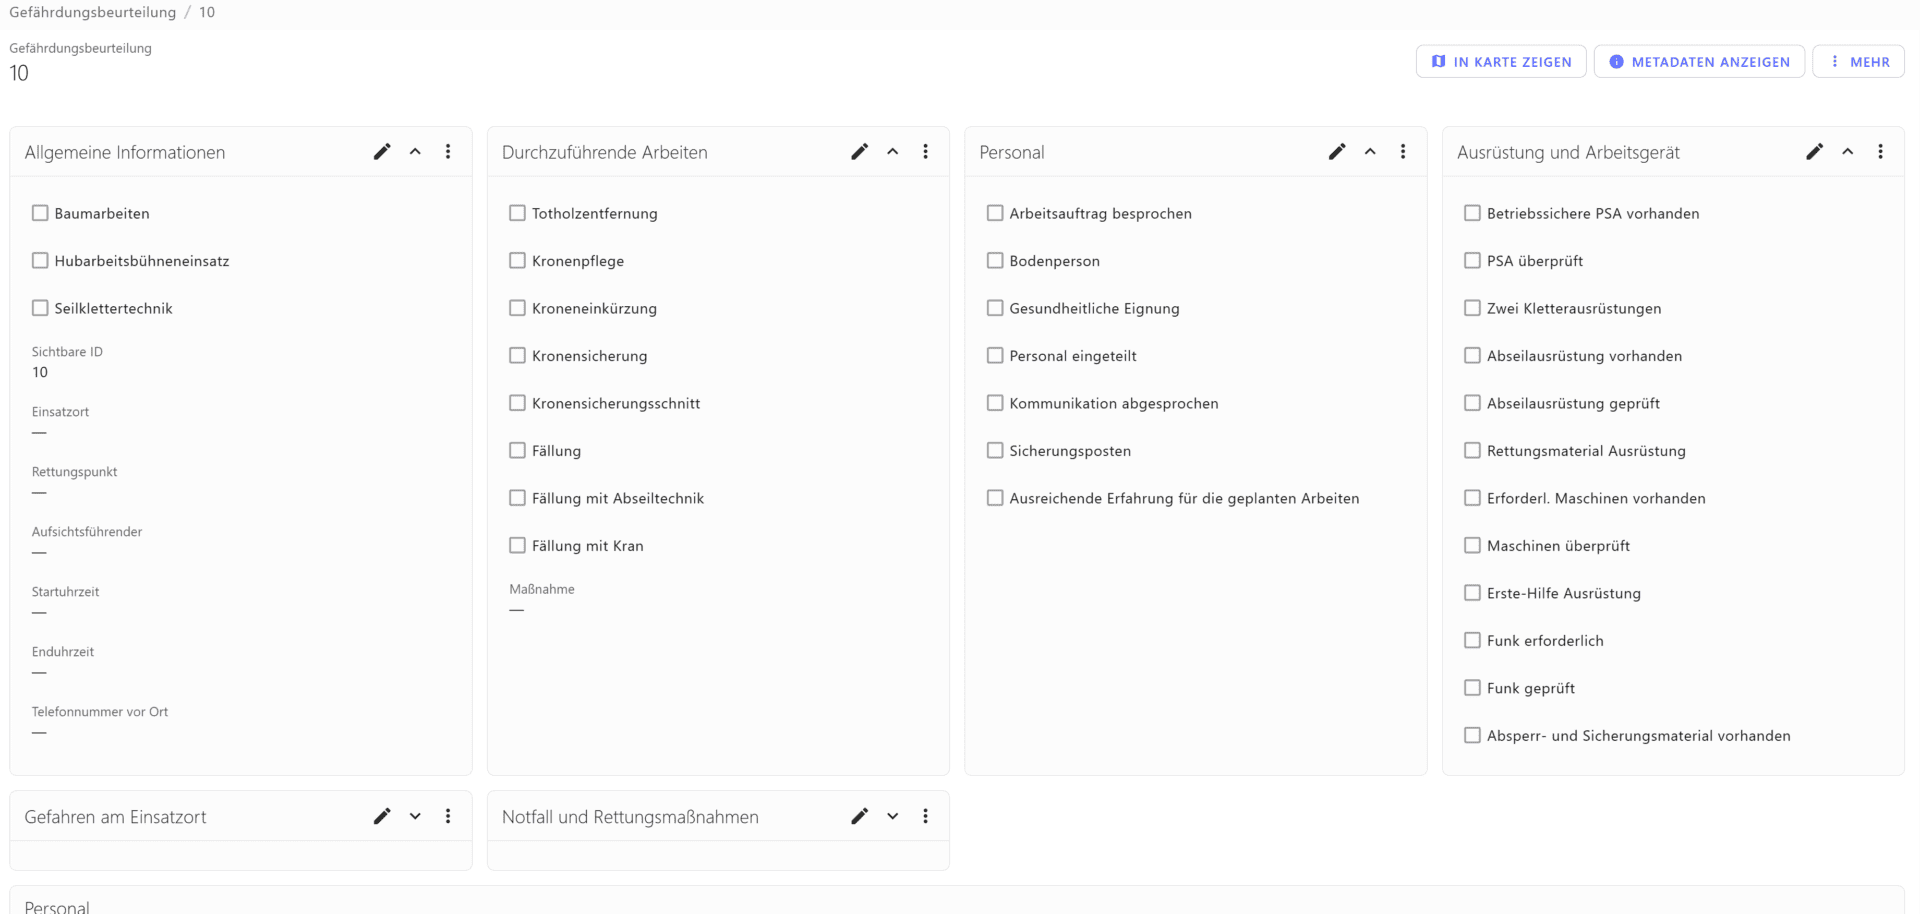The image size is (1920, 914).
Task: Click pencil icon on Durchzuführende Arbeiten
Action: pyautogui.click(x=859, y=152)
